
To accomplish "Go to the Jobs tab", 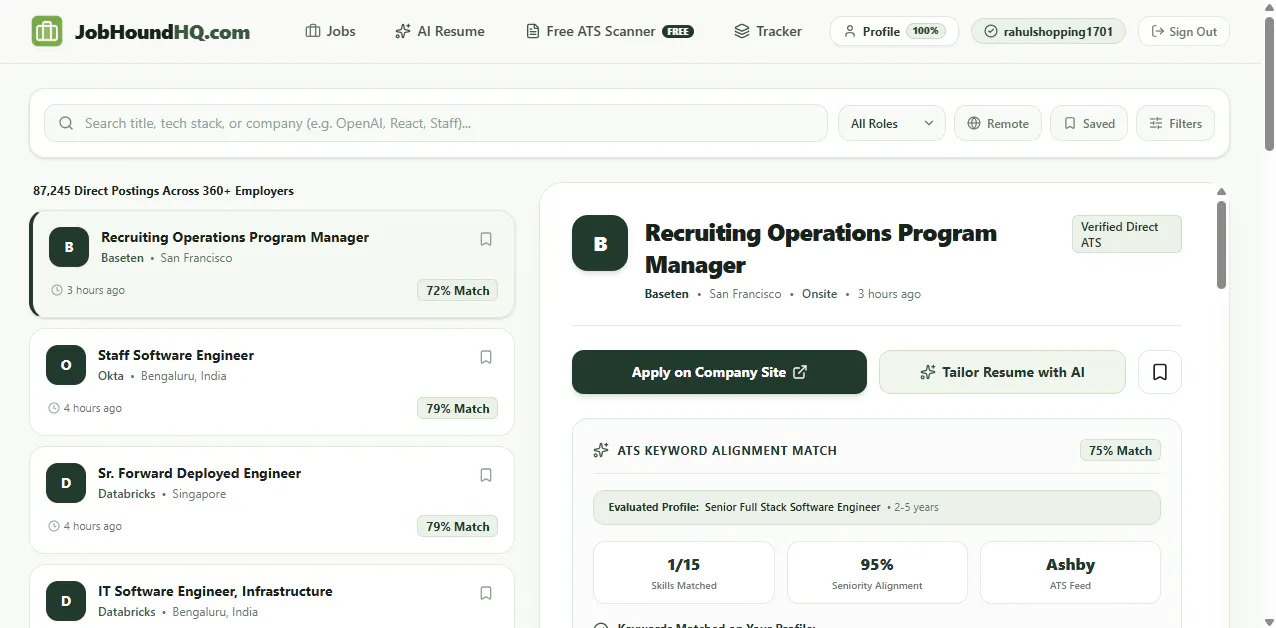I will pyautogui.click(x=330, y=31).
